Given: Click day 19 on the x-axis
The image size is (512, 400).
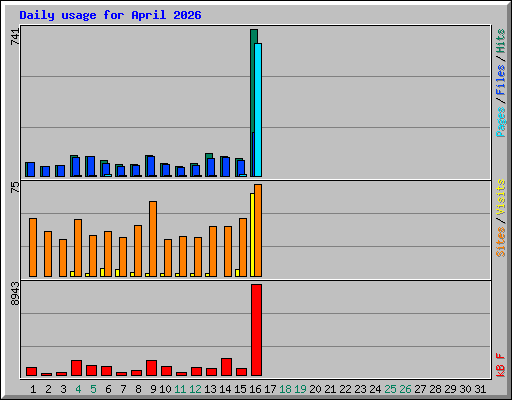Looking at the screenshot, I should (x=300, y=389).
